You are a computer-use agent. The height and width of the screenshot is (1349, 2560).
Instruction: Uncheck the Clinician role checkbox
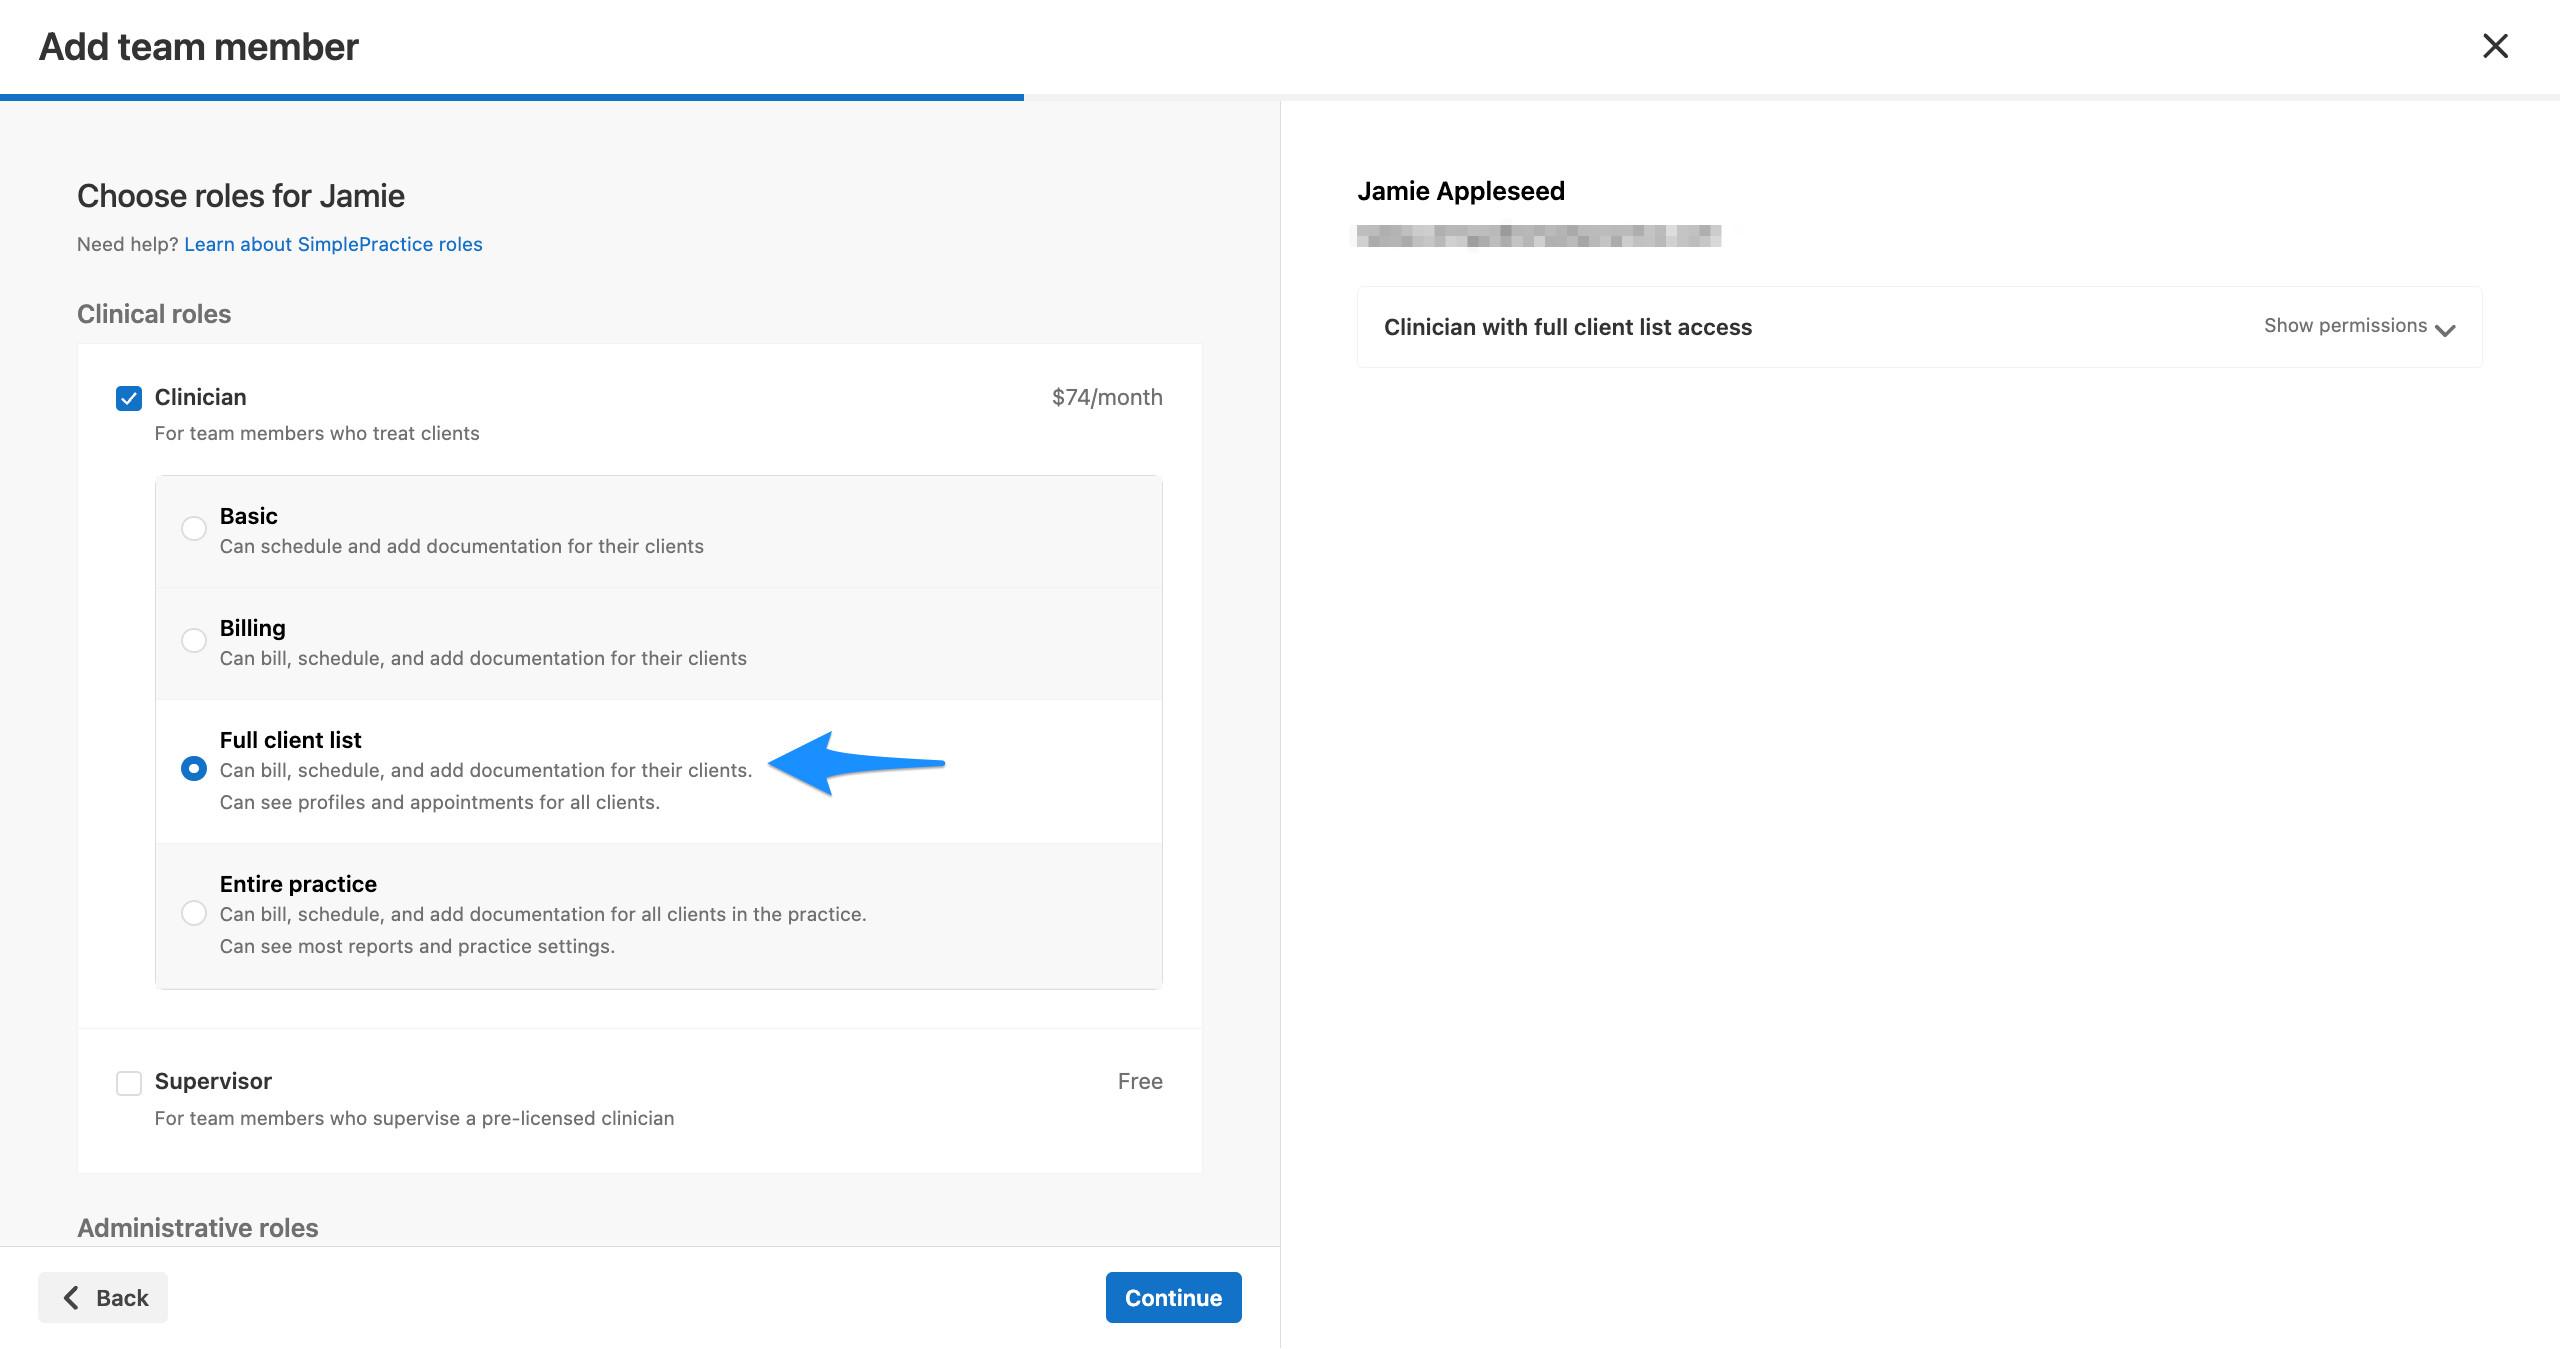click(129, 398)
